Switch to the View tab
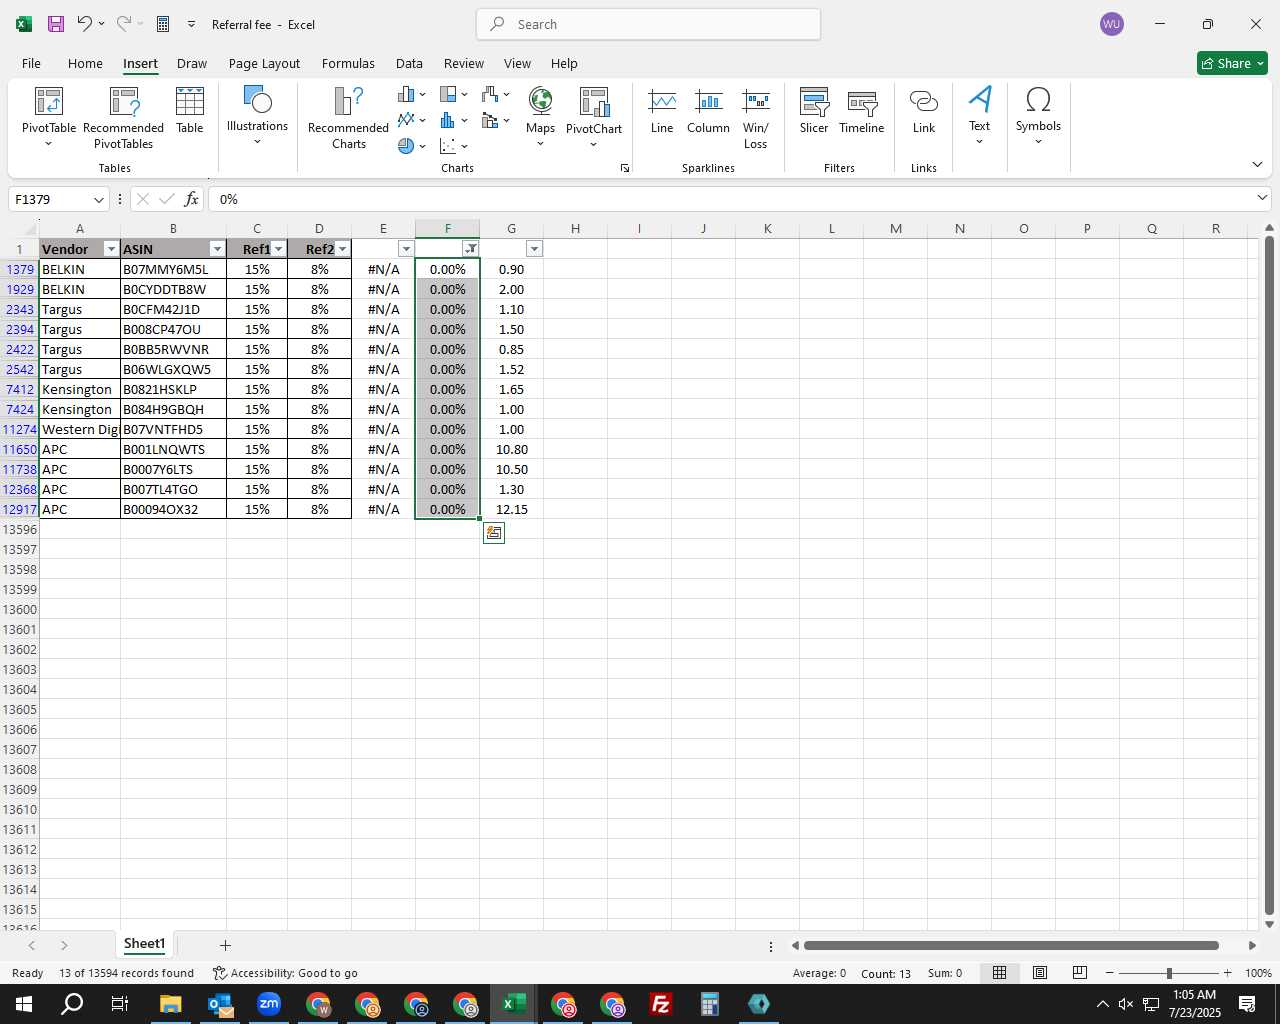This screenshot has height=1024, width=1280. [517, 63]
